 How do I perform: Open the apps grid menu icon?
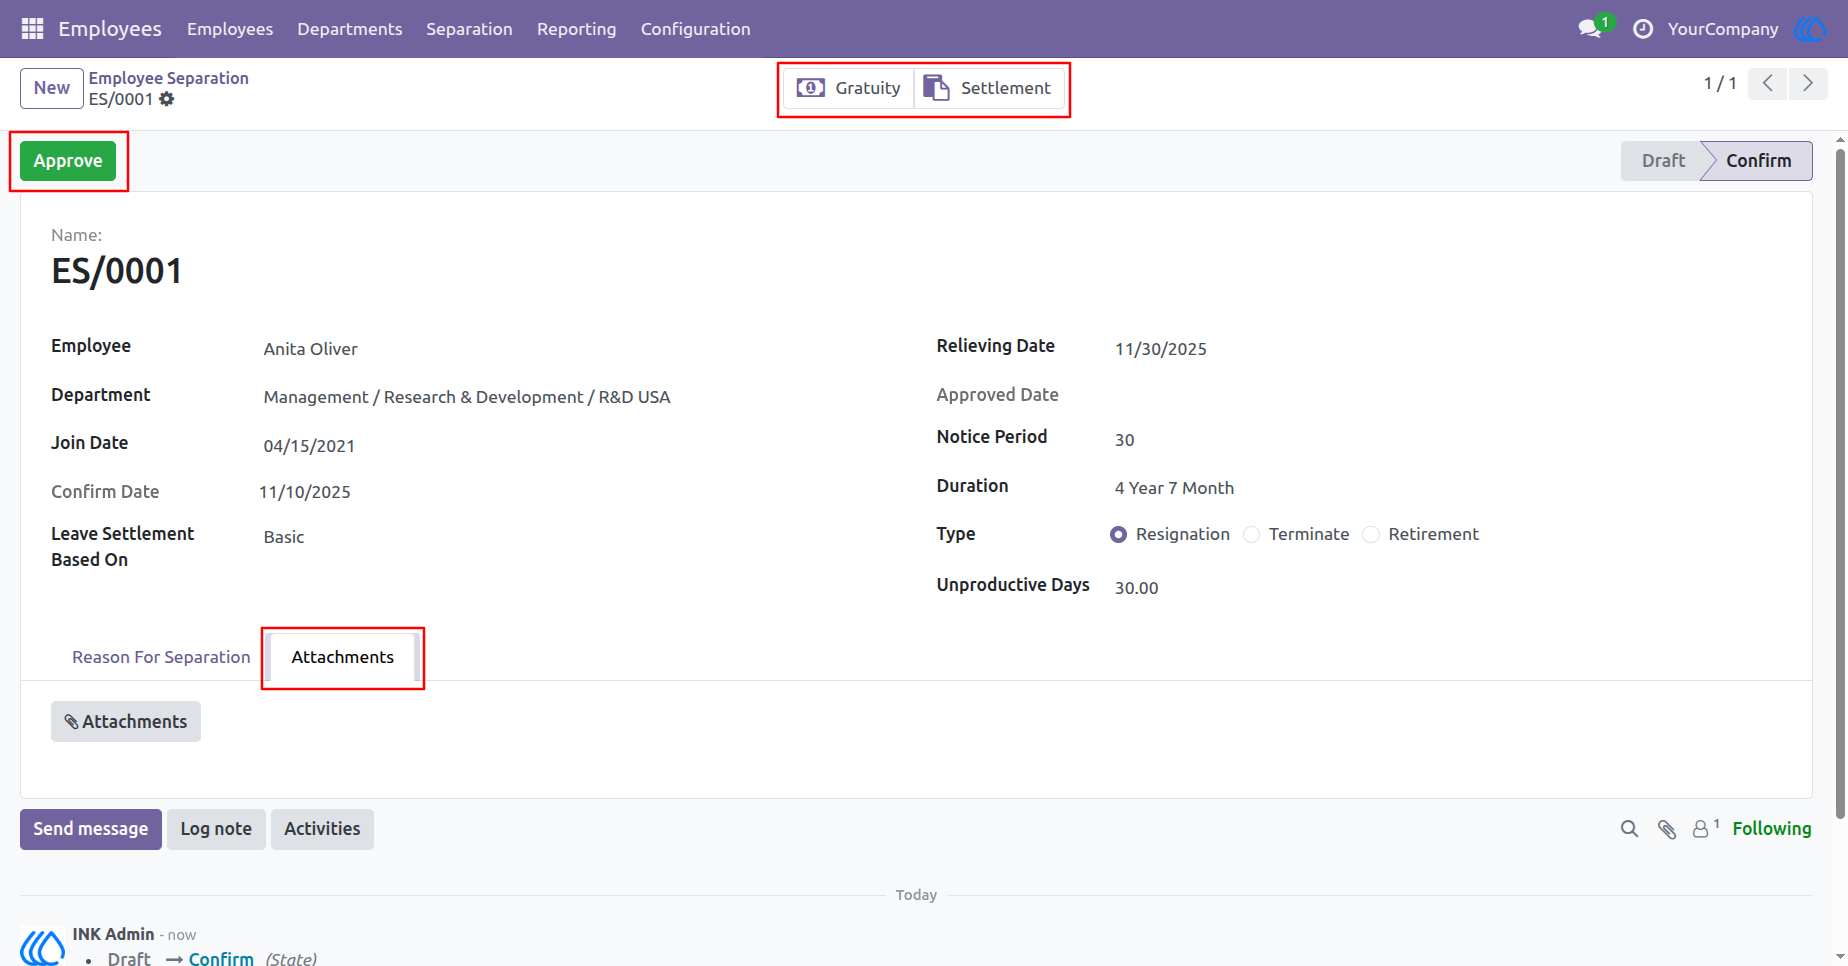pyautogui.click(x=32, y=29)
